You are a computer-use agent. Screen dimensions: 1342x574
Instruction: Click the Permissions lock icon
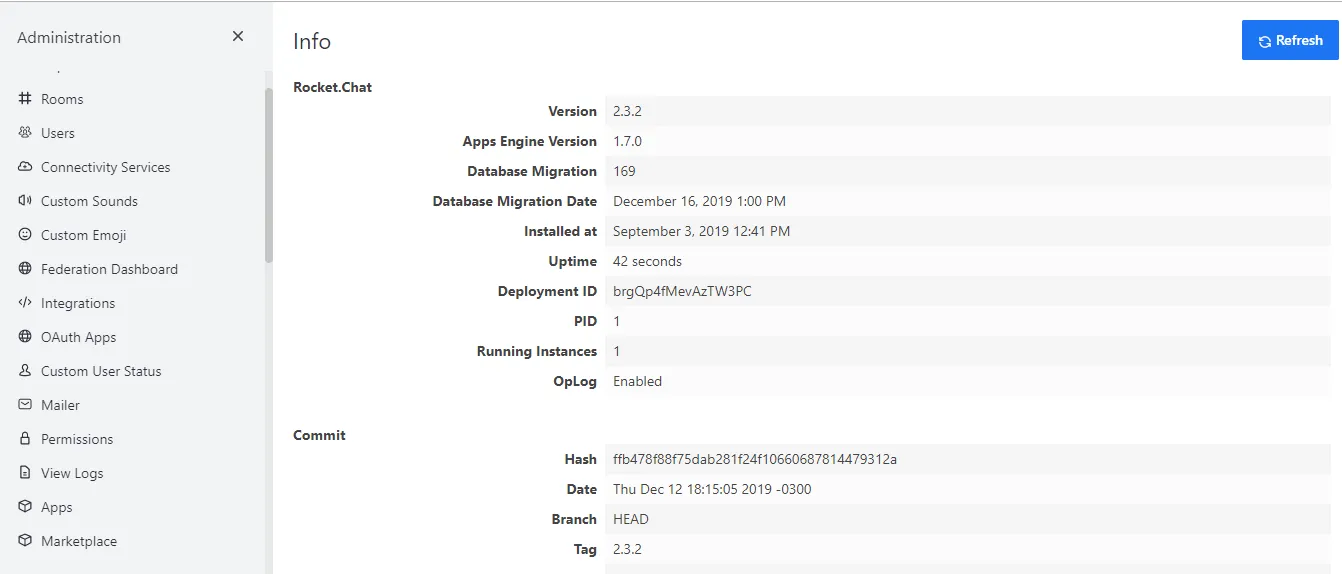tap(25, 439)
